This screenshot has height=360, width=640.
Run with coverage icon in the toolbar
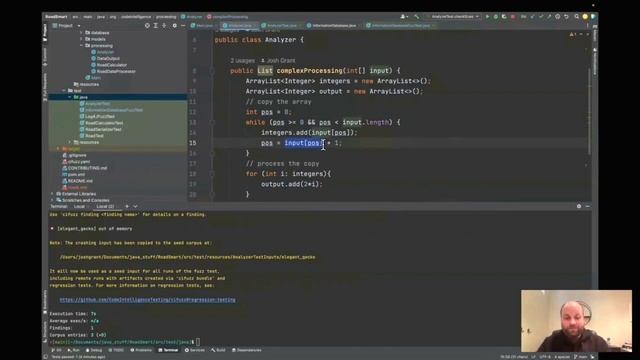pyautogui.click(x=504, y=17)
